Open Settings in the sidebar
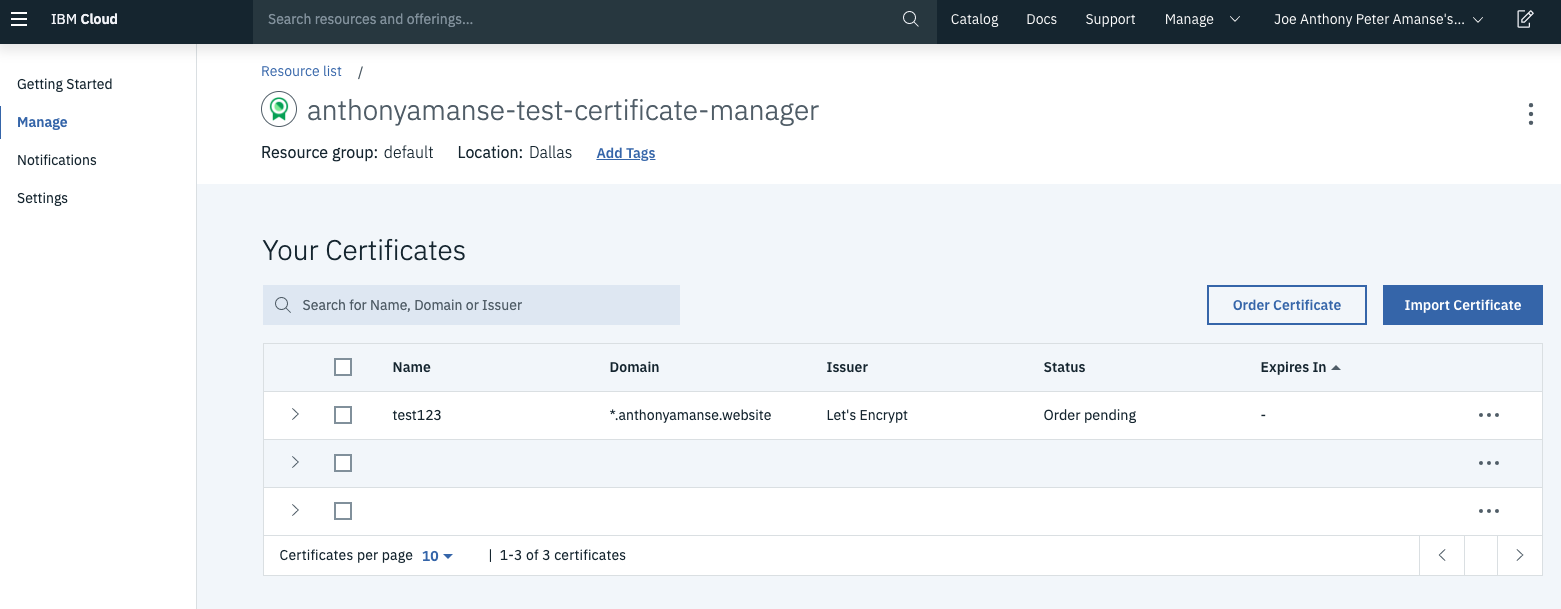Image resolution: width=1561 pixels, height=609 pixels. pos(42,198)
